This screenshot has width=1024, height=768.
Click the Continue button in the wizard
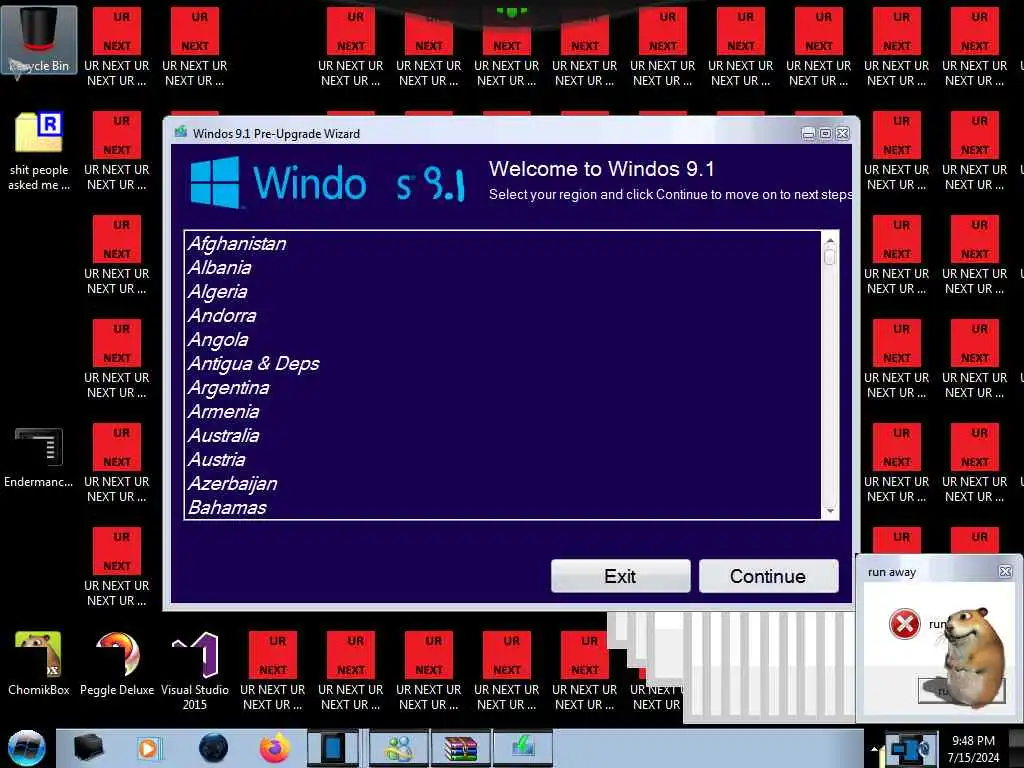(768, 576)
